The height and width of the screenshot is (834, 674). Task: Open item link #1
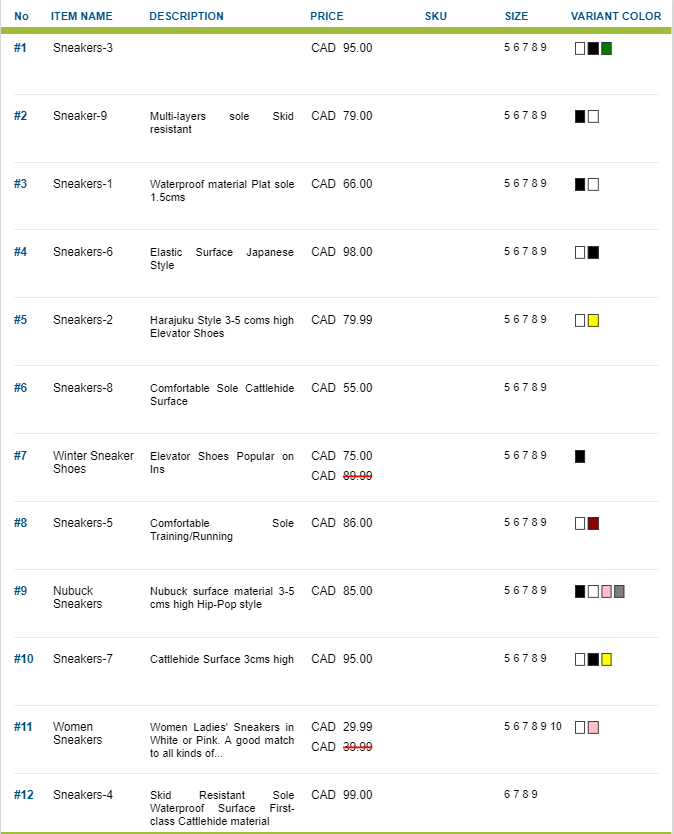pyautogui.click(x=20, y=48)
